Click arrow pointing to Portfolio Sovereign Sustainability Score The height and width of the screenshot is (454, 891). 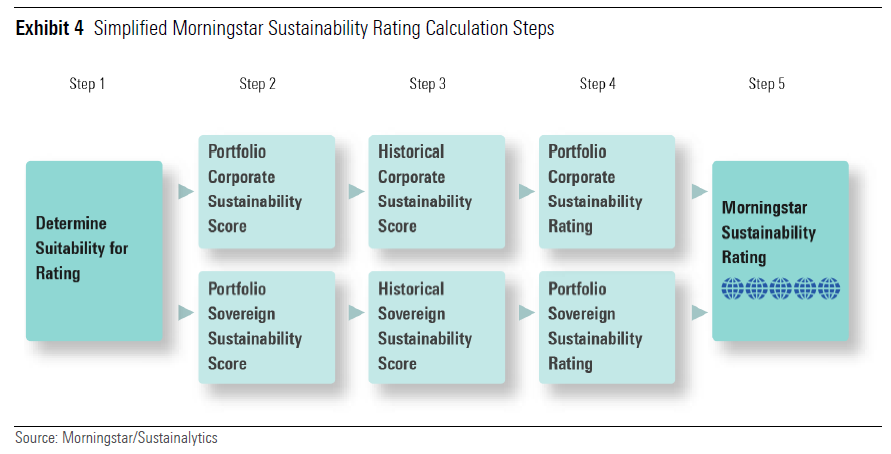[185, 313]
